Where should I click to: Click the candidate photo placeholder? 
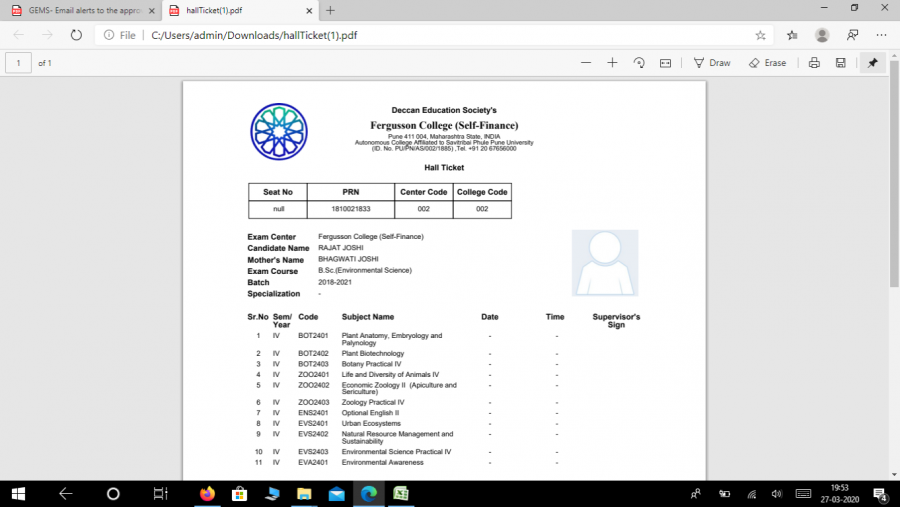604,263
